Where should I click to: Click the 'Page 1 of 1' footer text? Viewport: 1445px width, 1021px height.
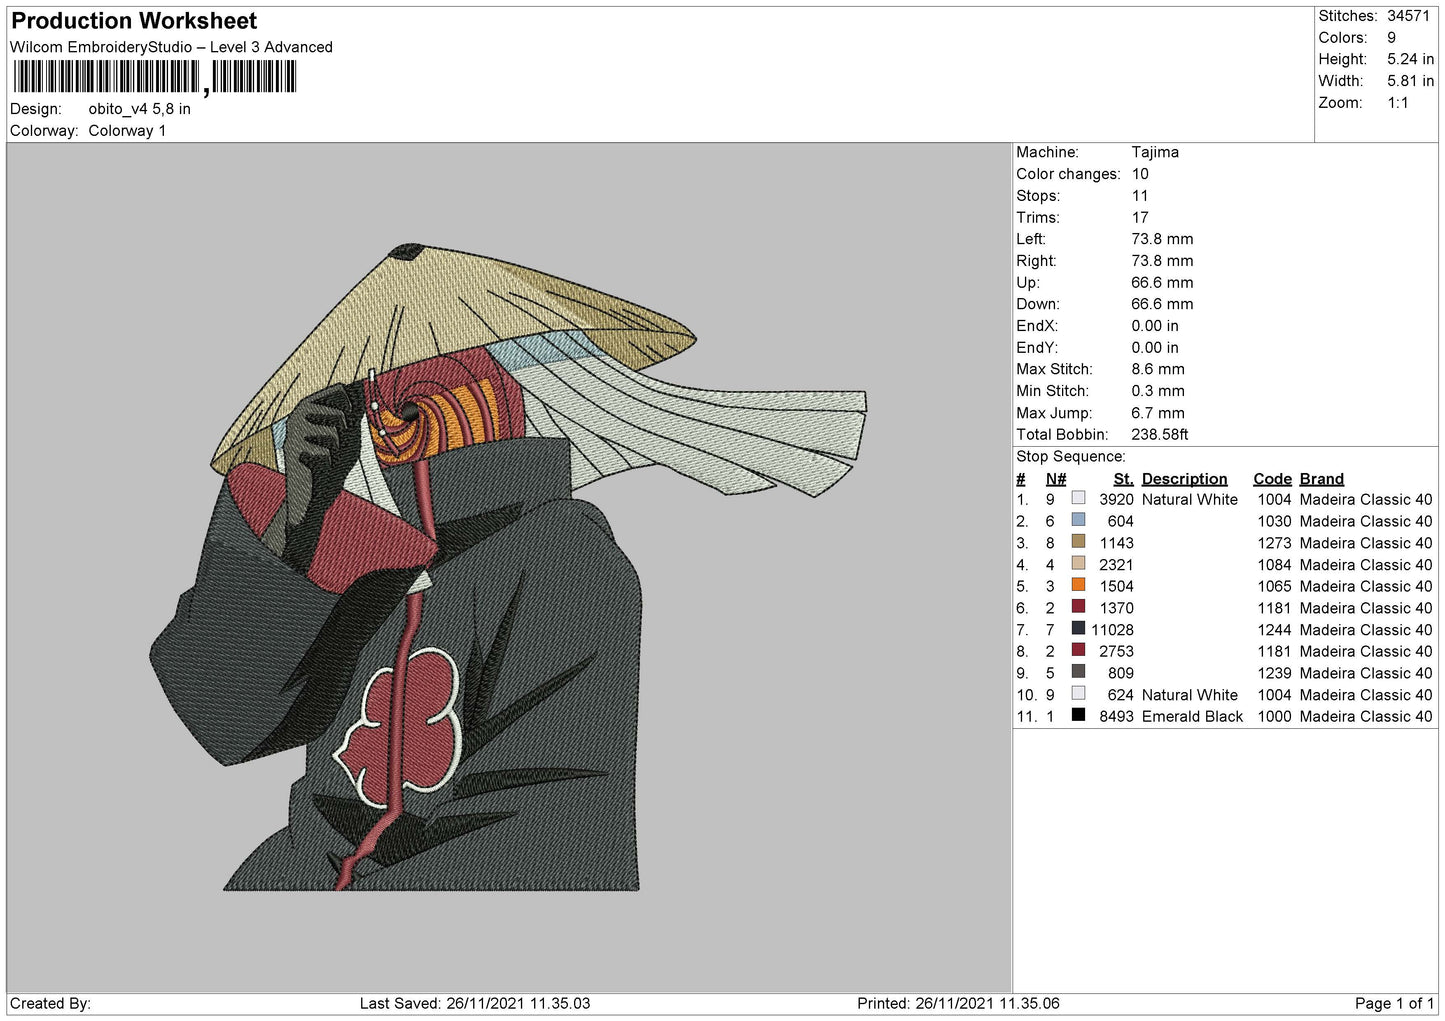click(1394, 1004)
